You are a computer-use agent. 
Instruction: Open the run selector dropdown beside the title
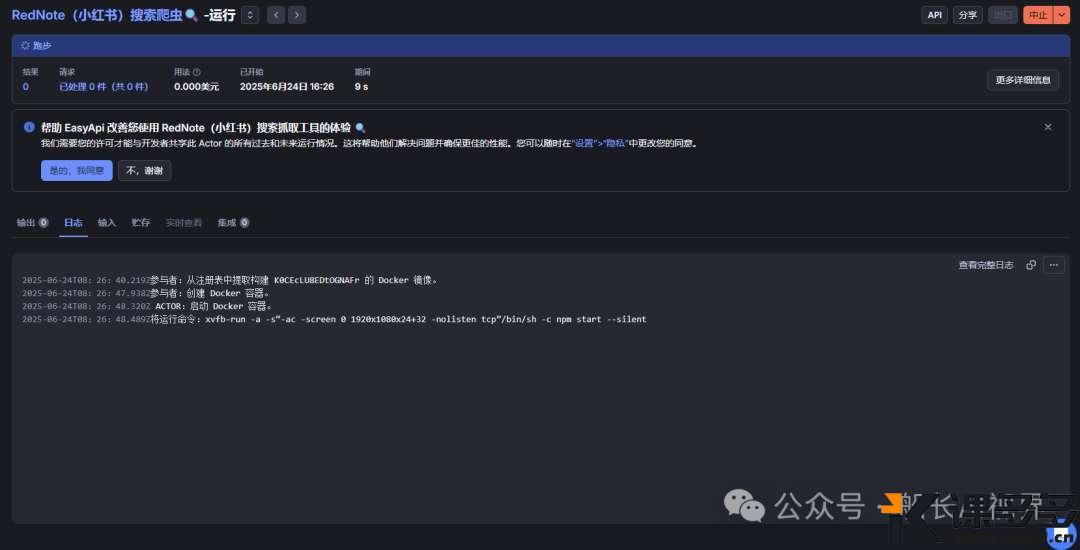[x=249, y=15]
